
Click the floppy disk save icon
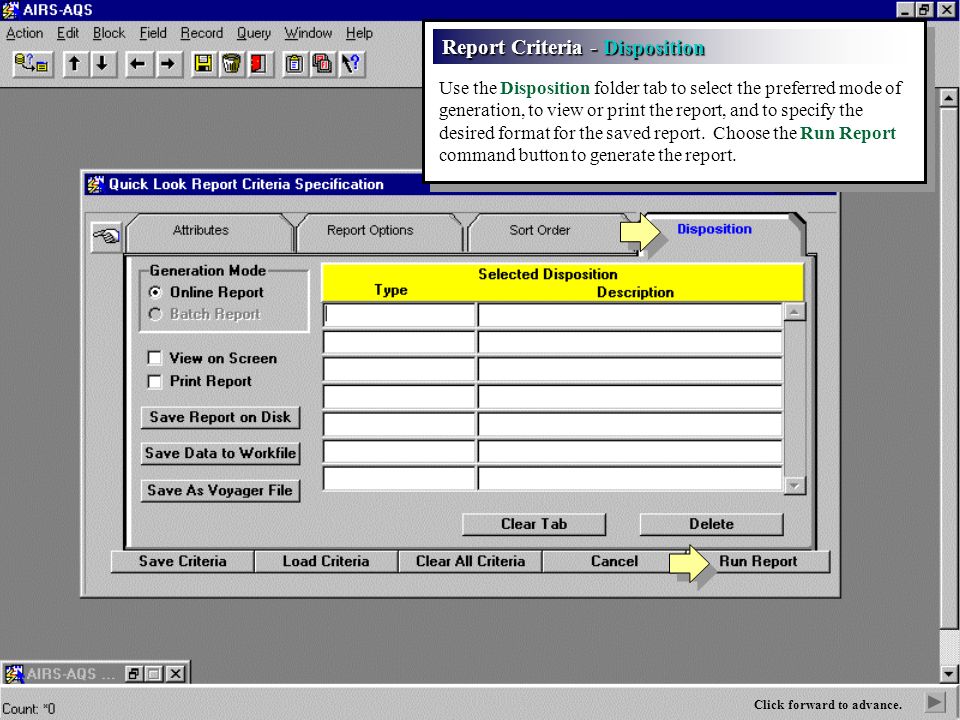203,64
